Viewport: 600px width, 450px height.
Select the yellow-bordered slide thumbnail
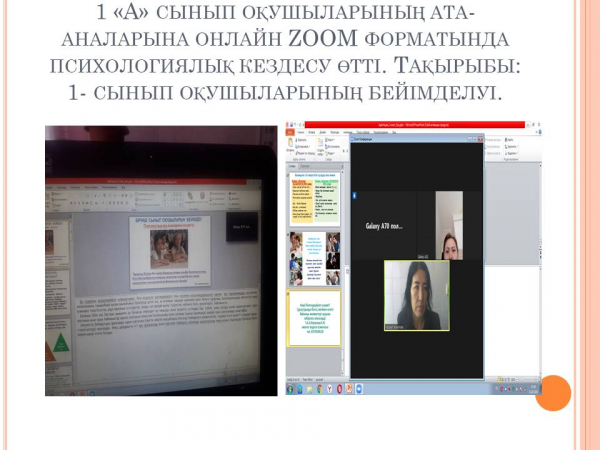point(314,318)
